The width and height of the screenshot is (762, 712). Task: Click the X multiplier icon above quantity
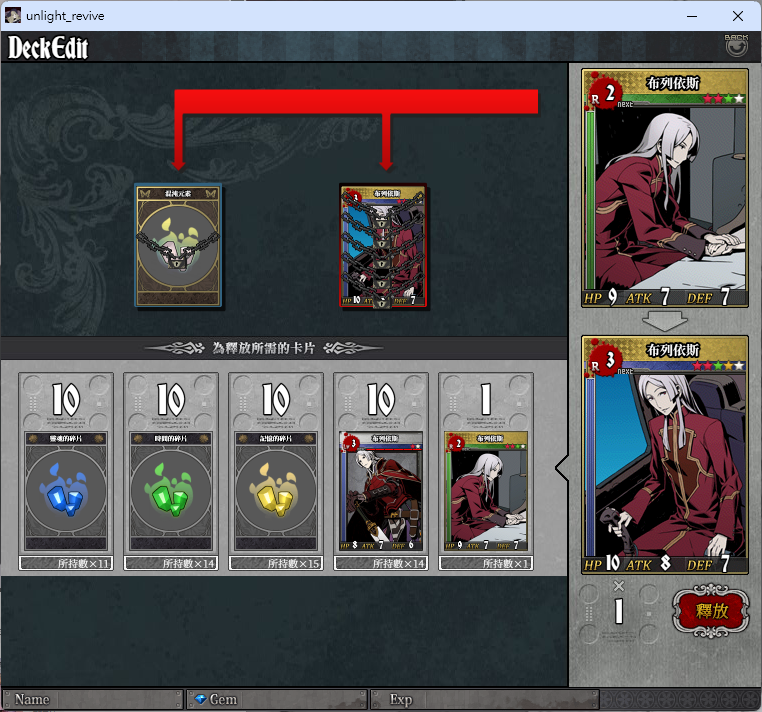pyautogui.click(x=619, y=586)
